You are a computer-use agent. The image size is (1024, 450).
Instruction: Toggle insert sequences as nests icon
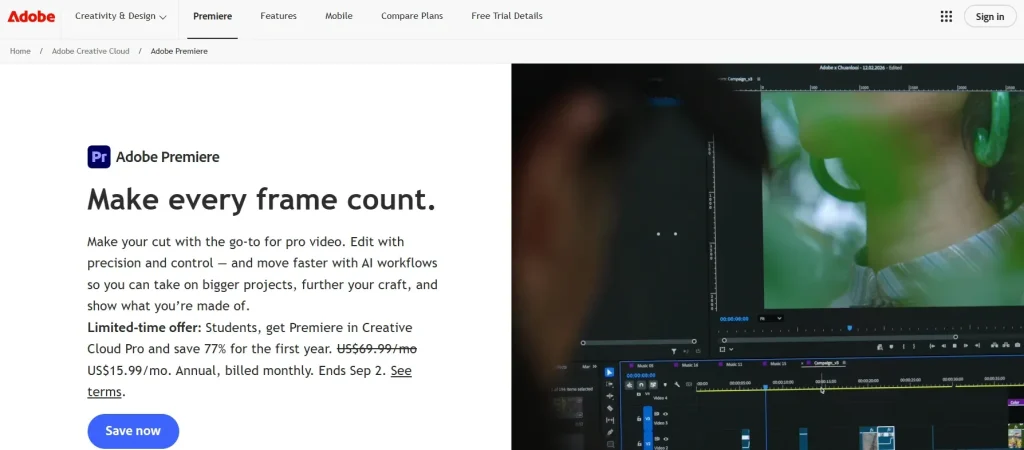pos(629,385)
